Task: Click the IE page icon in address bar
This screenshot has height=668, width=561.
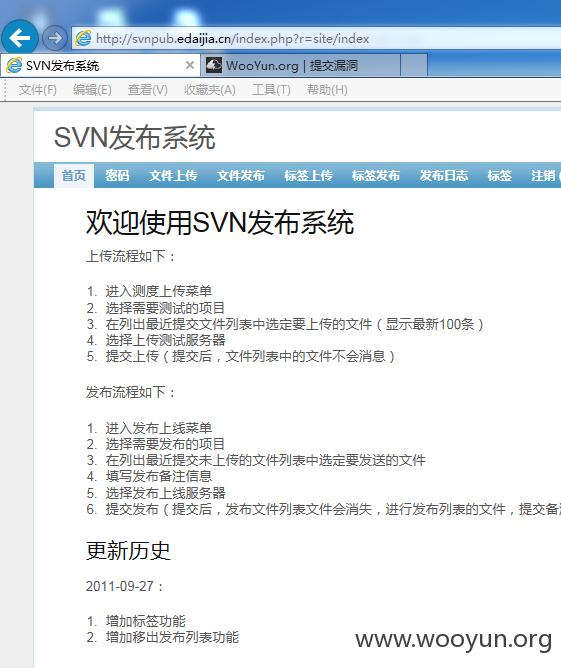Action: [83, 39]
